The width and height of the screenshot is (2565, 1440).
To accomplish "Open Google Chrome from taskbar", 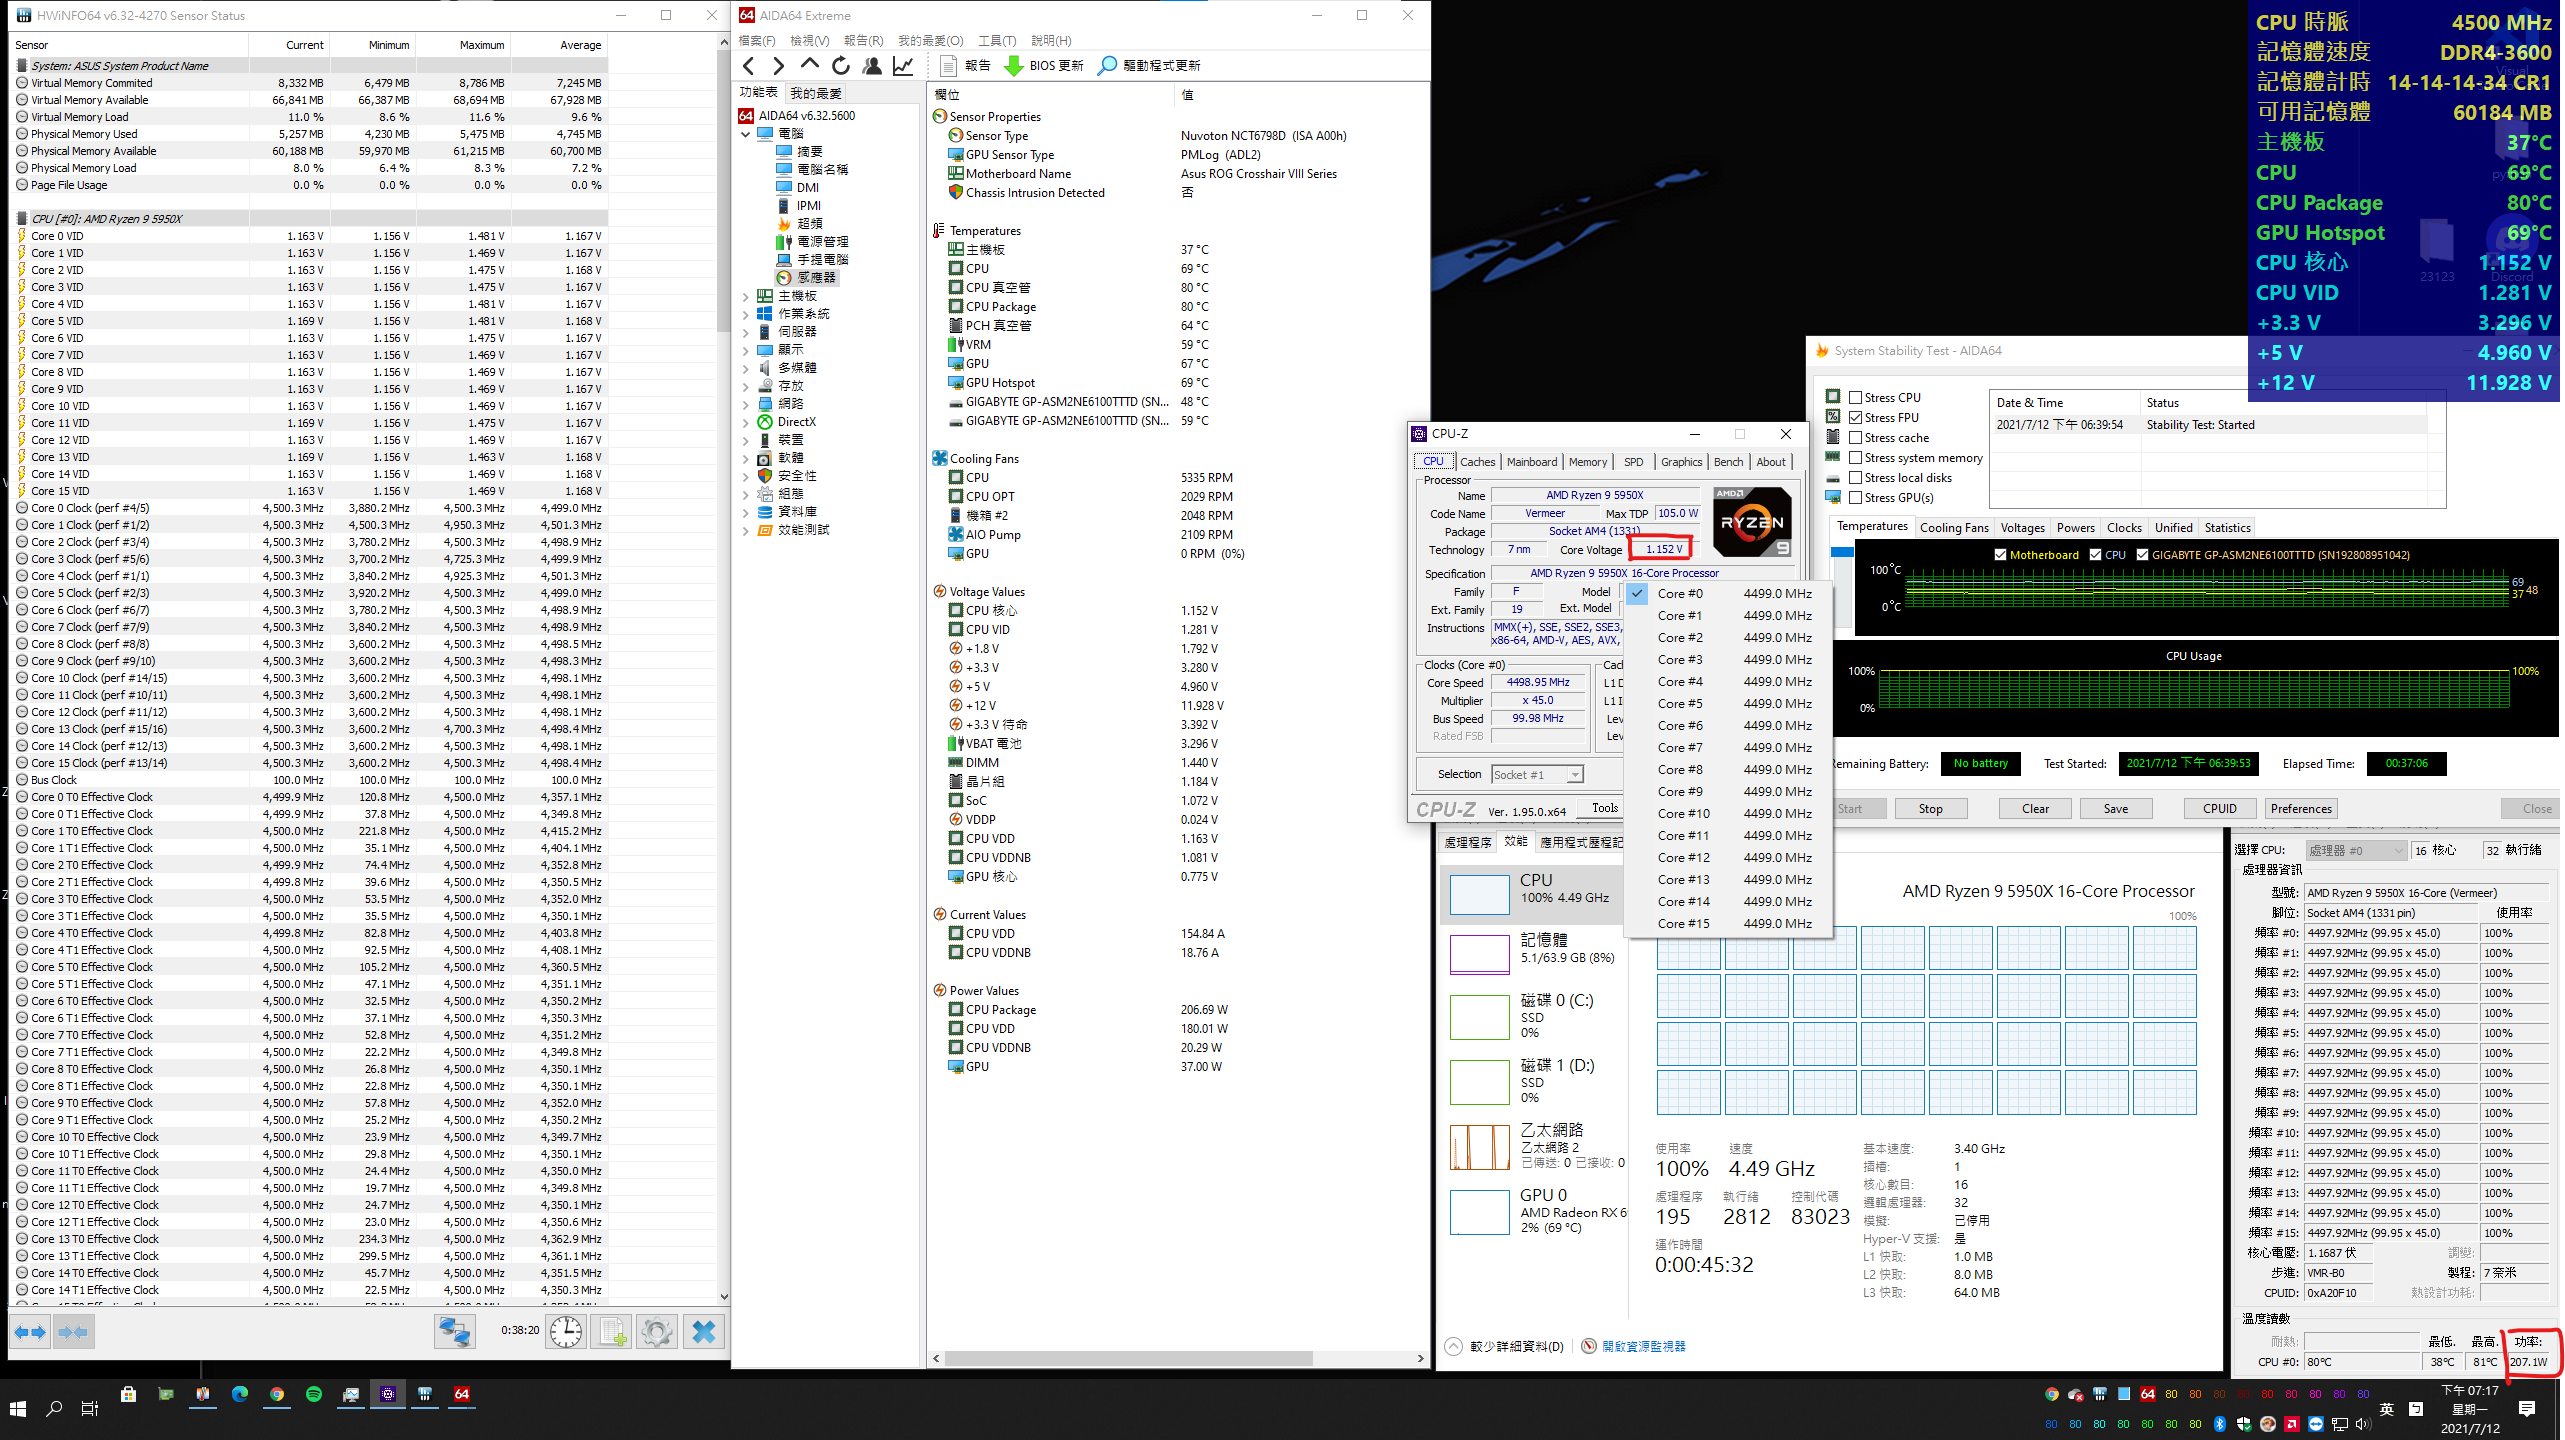I will [x=277, y=1394].
